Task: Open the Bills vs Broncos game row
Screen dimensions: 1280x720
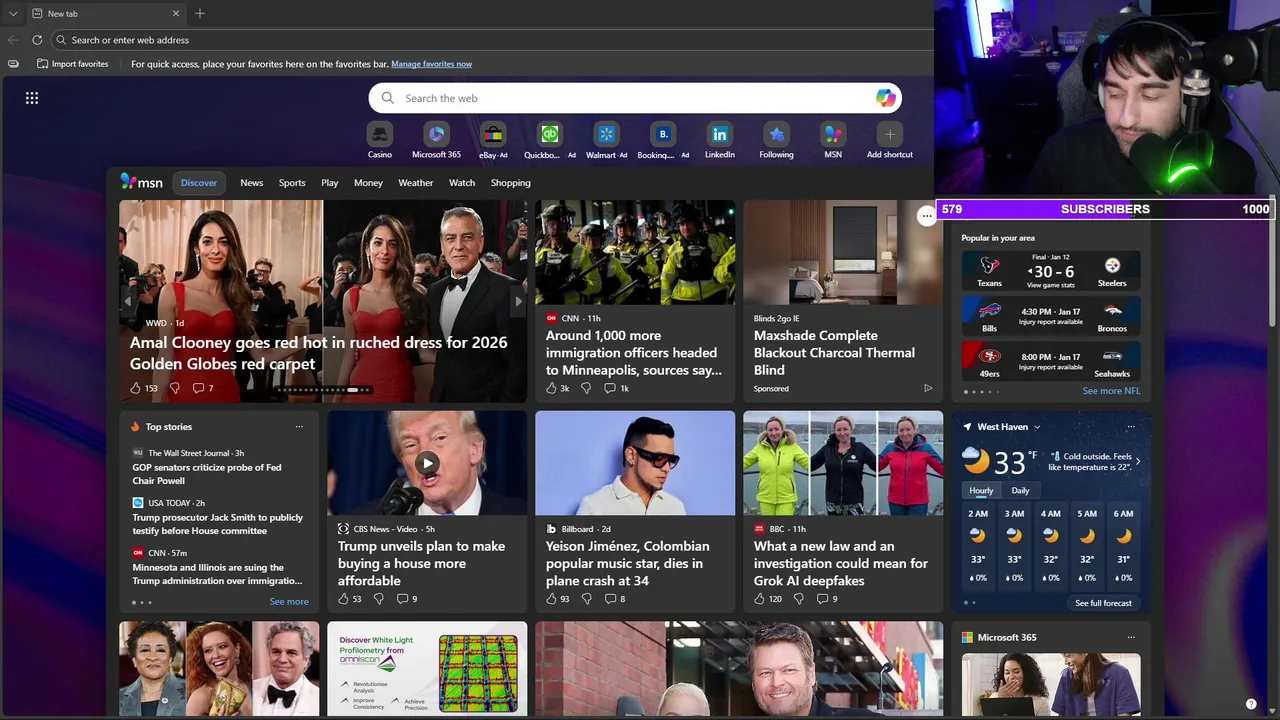Action: 1051,315
